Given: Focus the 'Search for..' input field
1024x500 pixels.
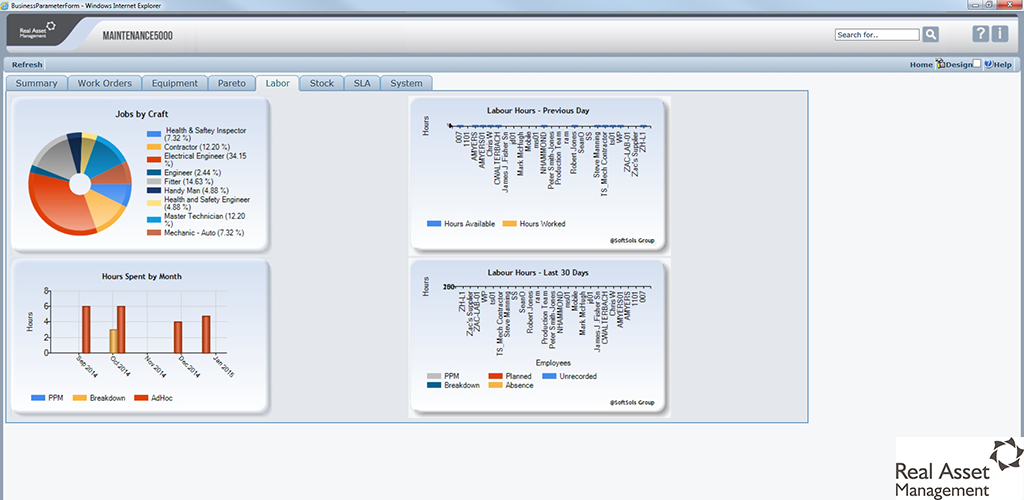Looking at the screenshot, I should [x=876, y=34].
